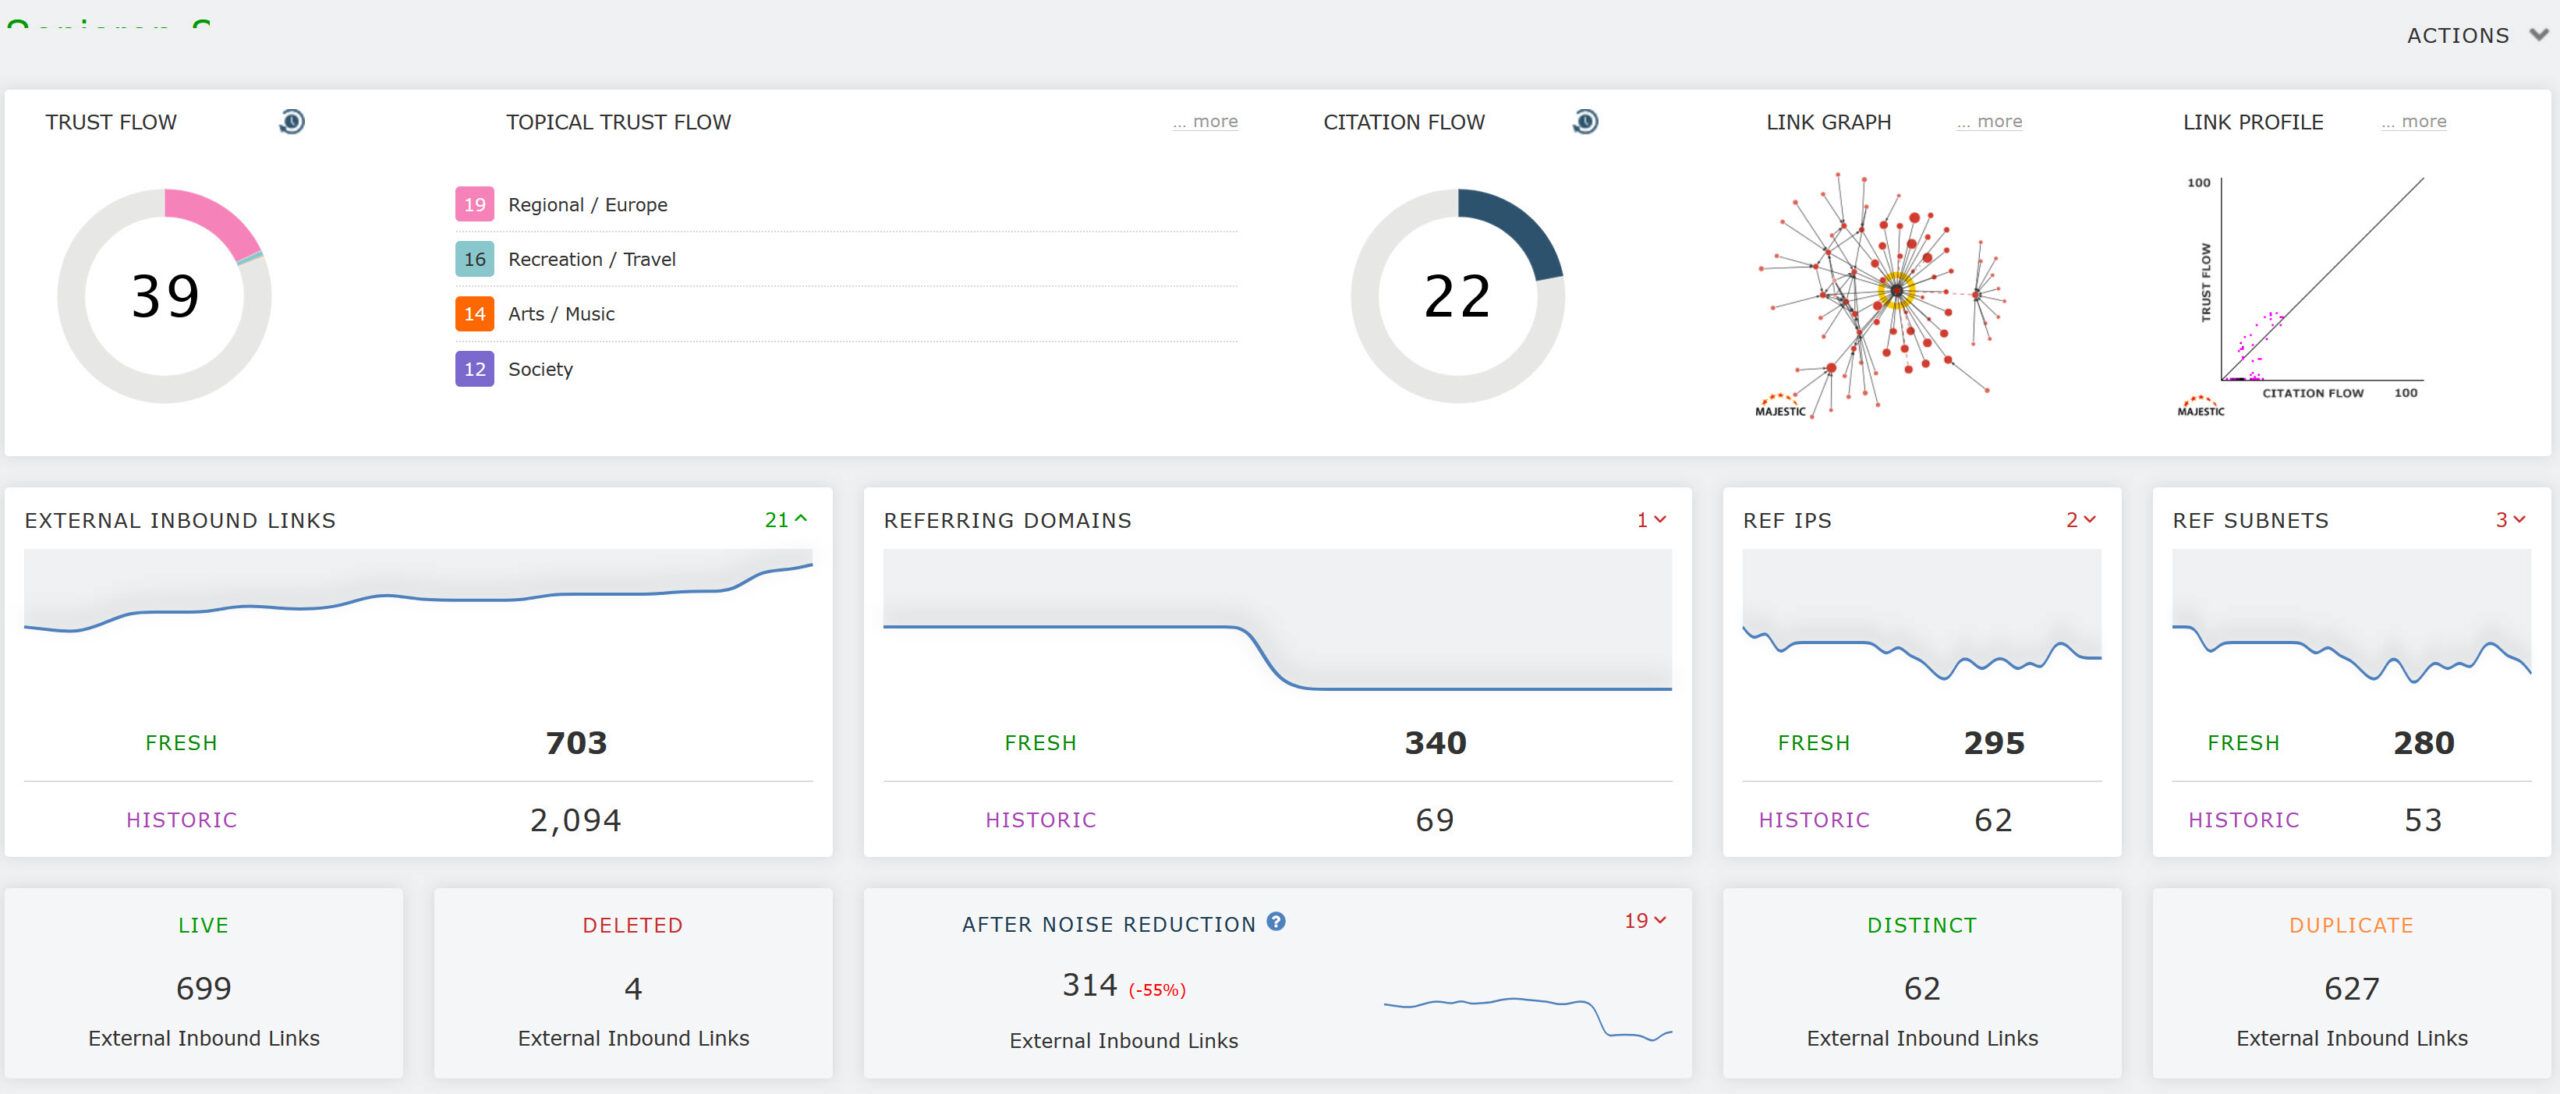The width and height of the screenshot is (2560, 1094).
Task: Open Link Graph more link
Action: pyautogui.click(x=1989, y=121)
